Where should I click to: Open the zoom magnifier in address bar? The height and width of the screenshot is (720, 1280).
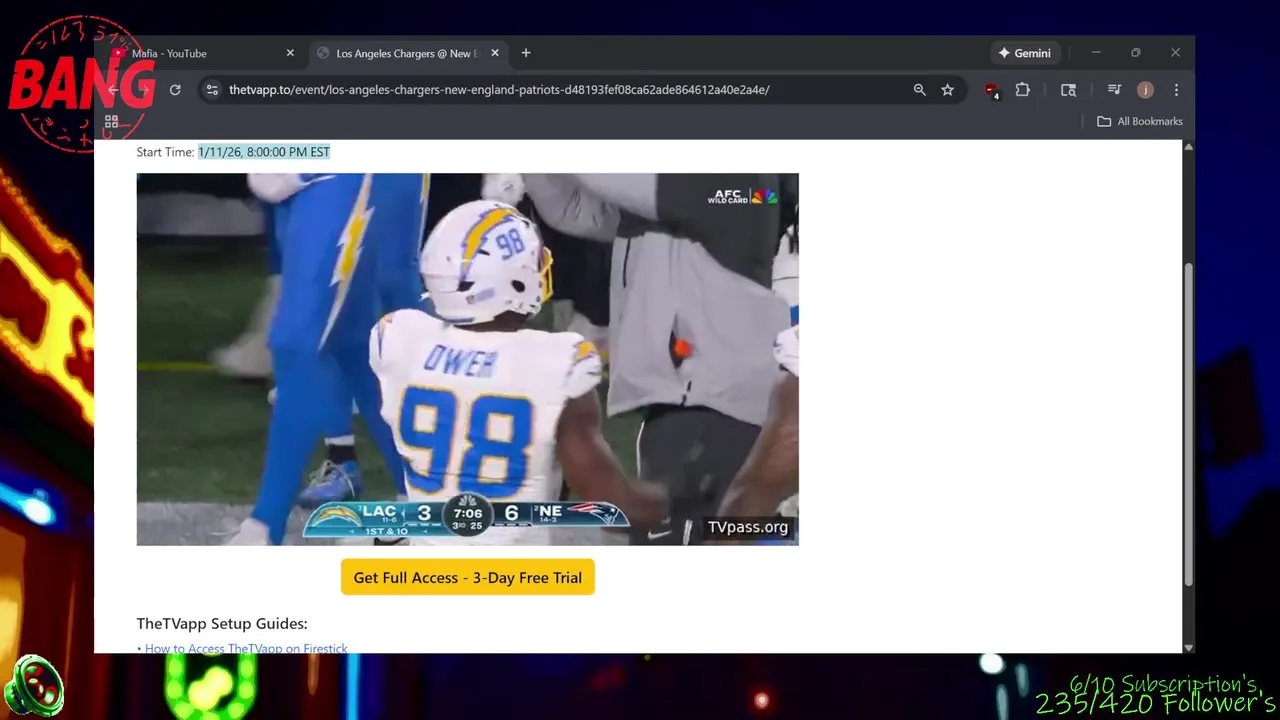coord(920,90)
